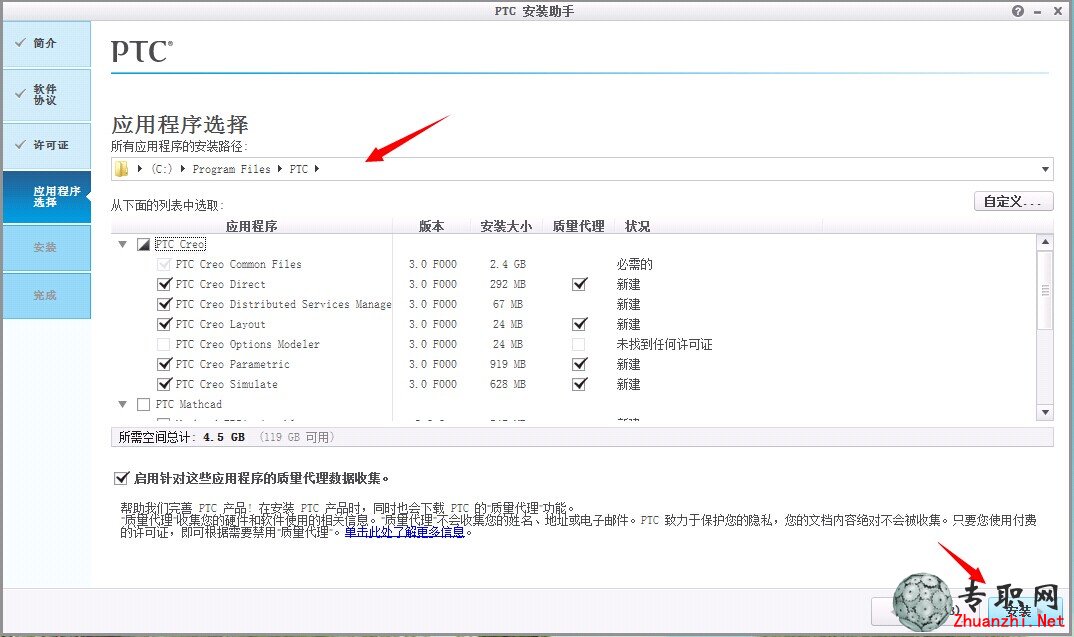This screenshot has height=637, width=1074.
Task: Toggle quality agent for Creo Parametric
Action: (579, 364)
